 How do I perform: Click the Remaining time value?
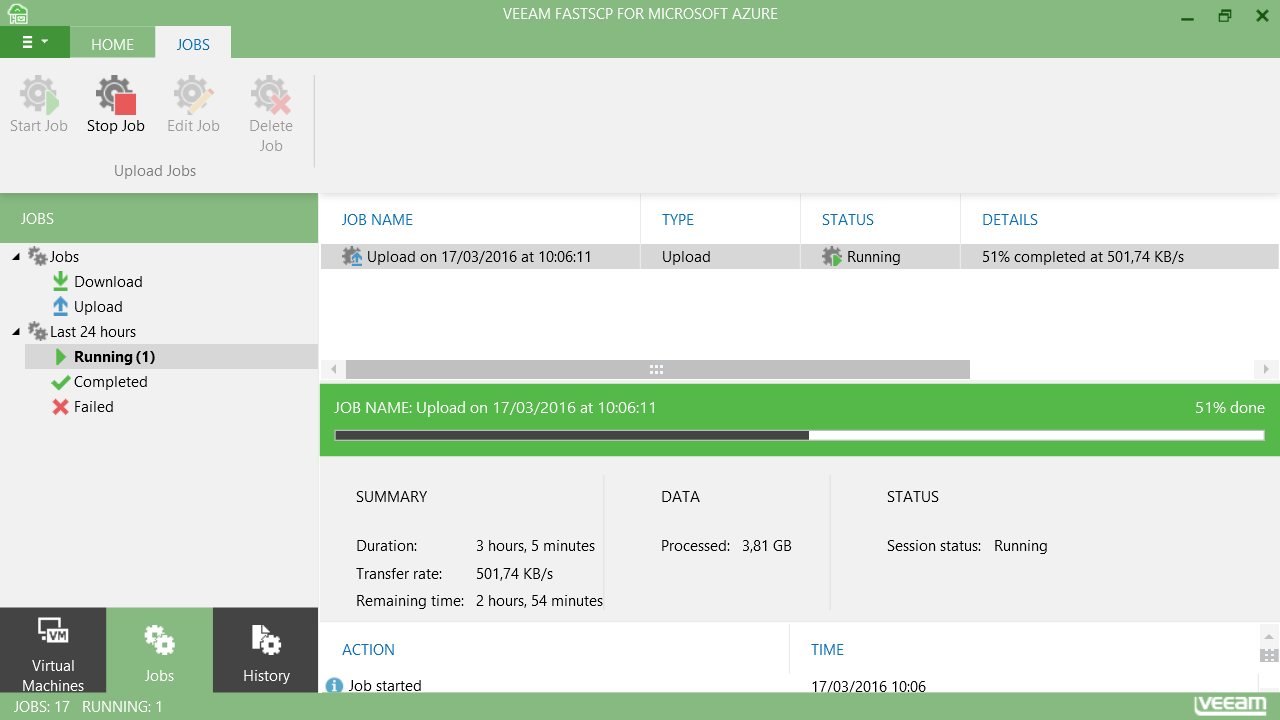click(539, 601)
